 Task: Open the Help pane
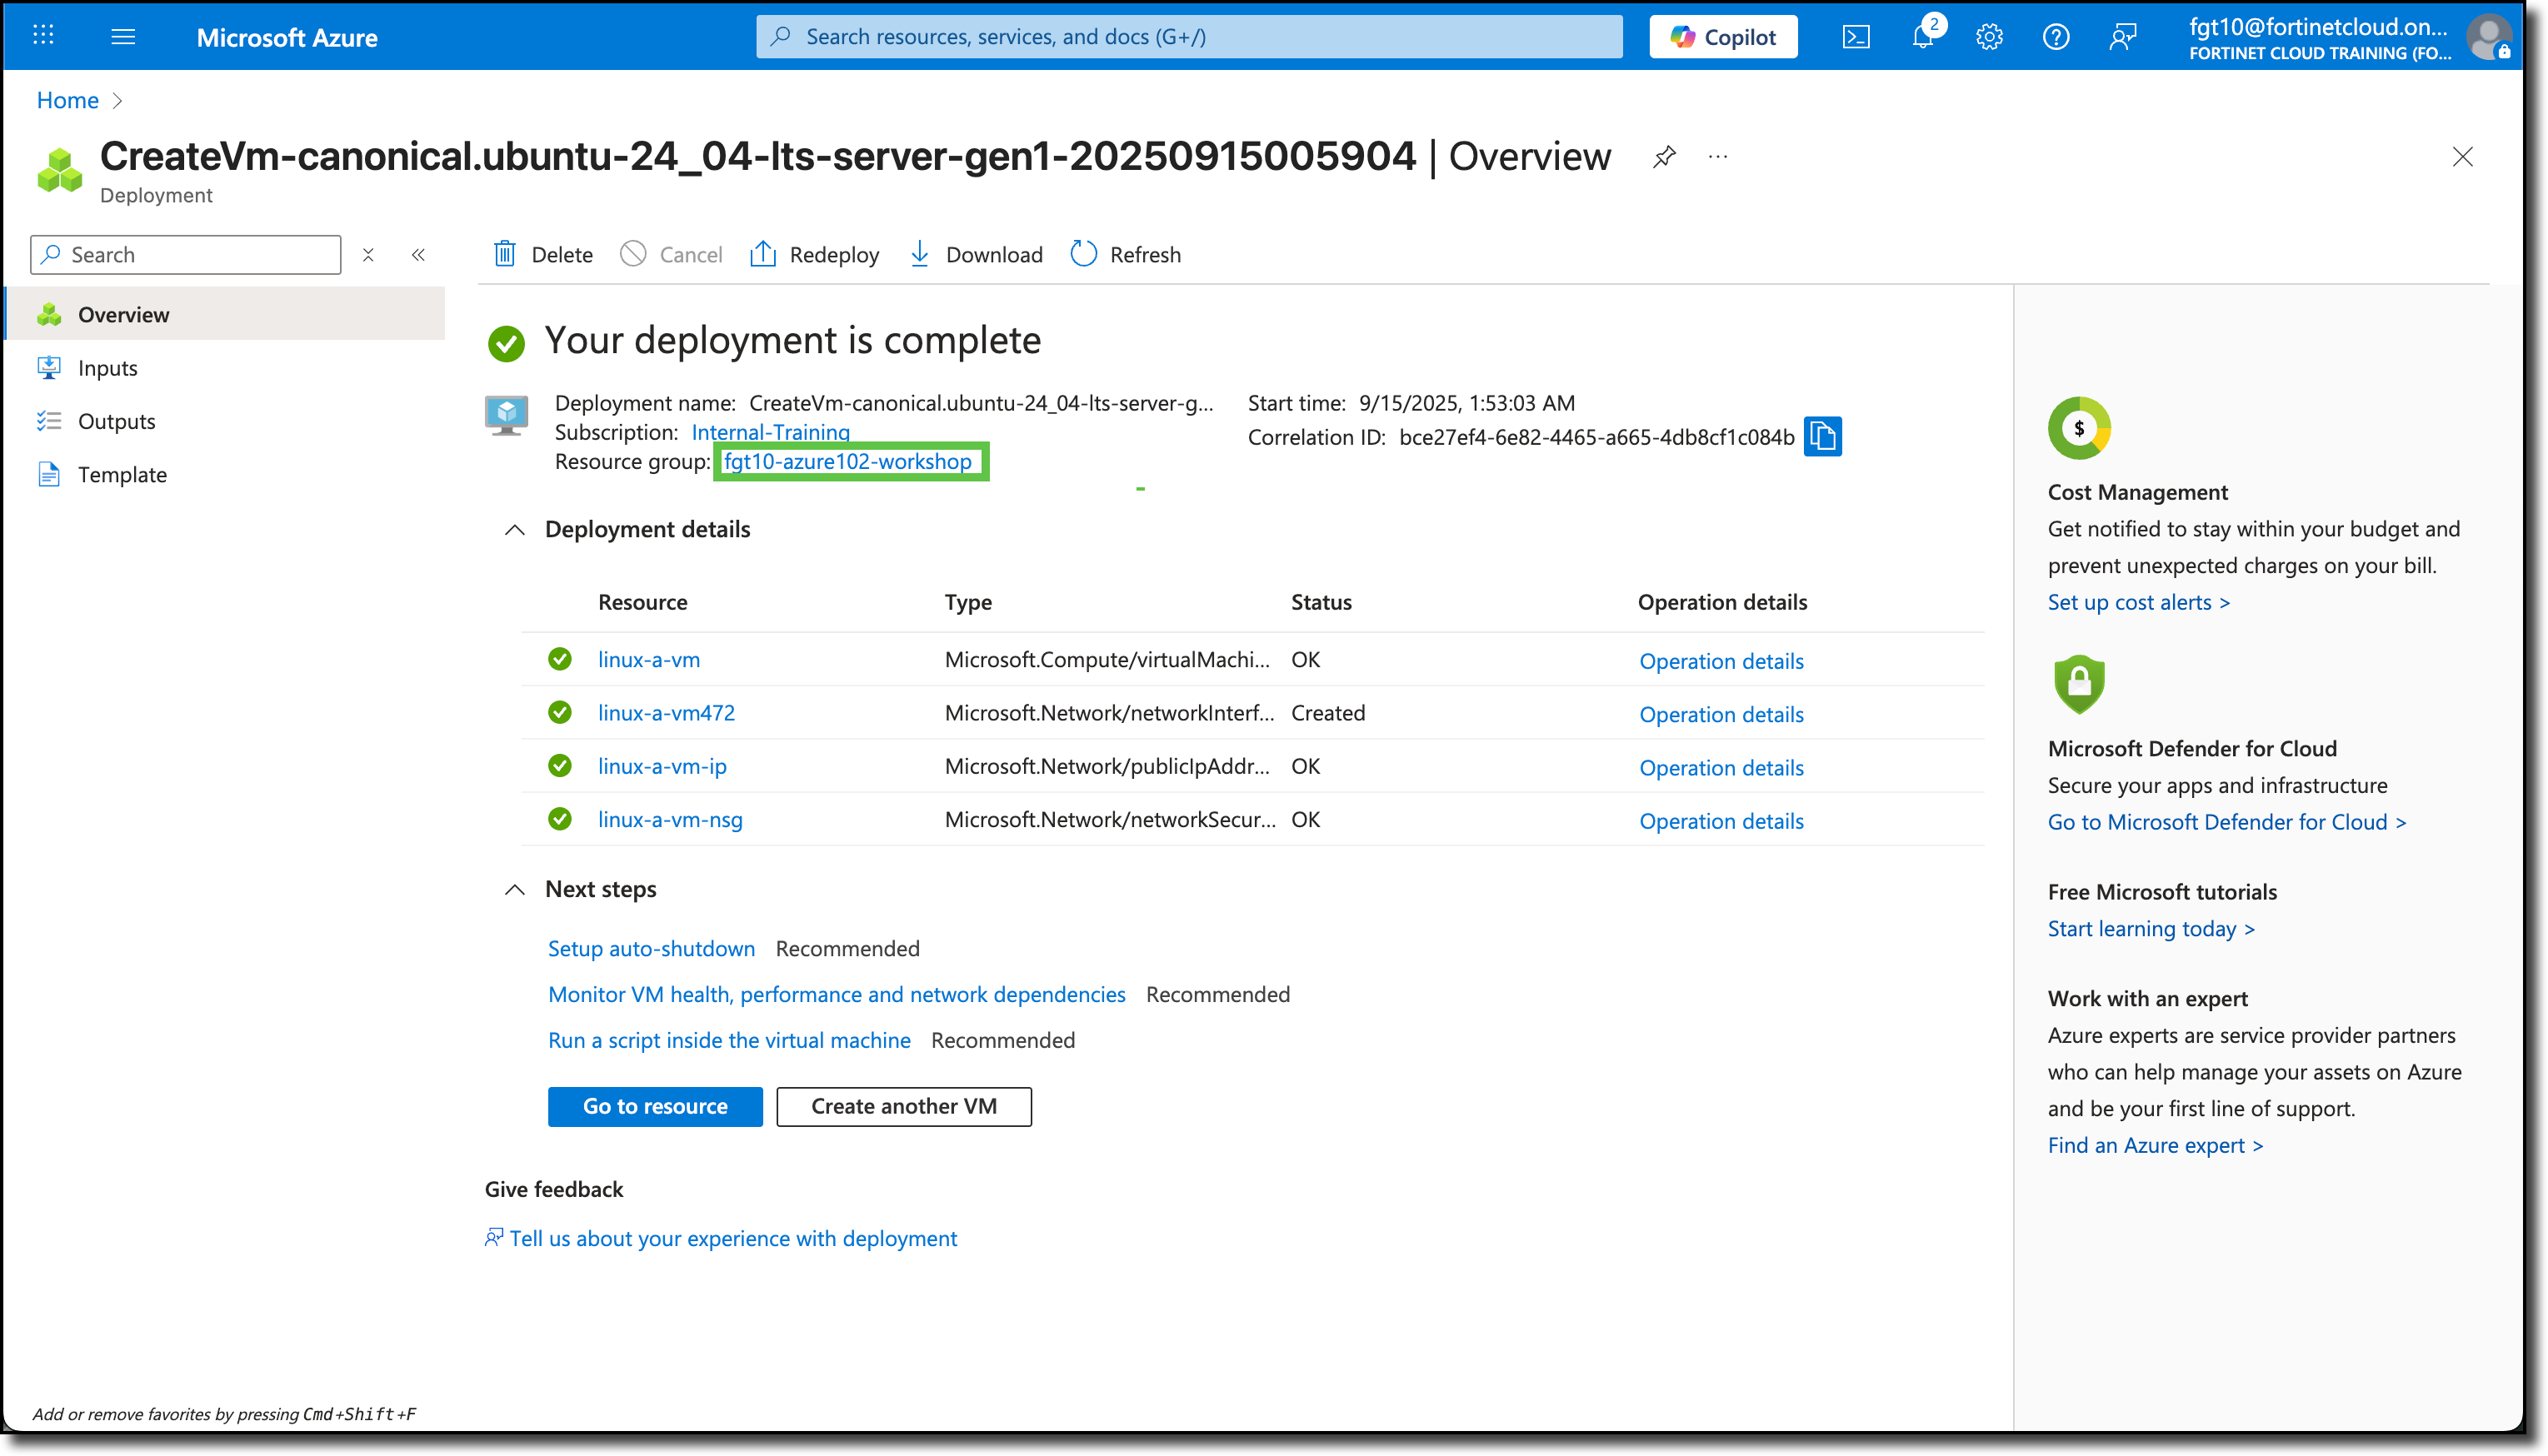(x=2056, y=36)
